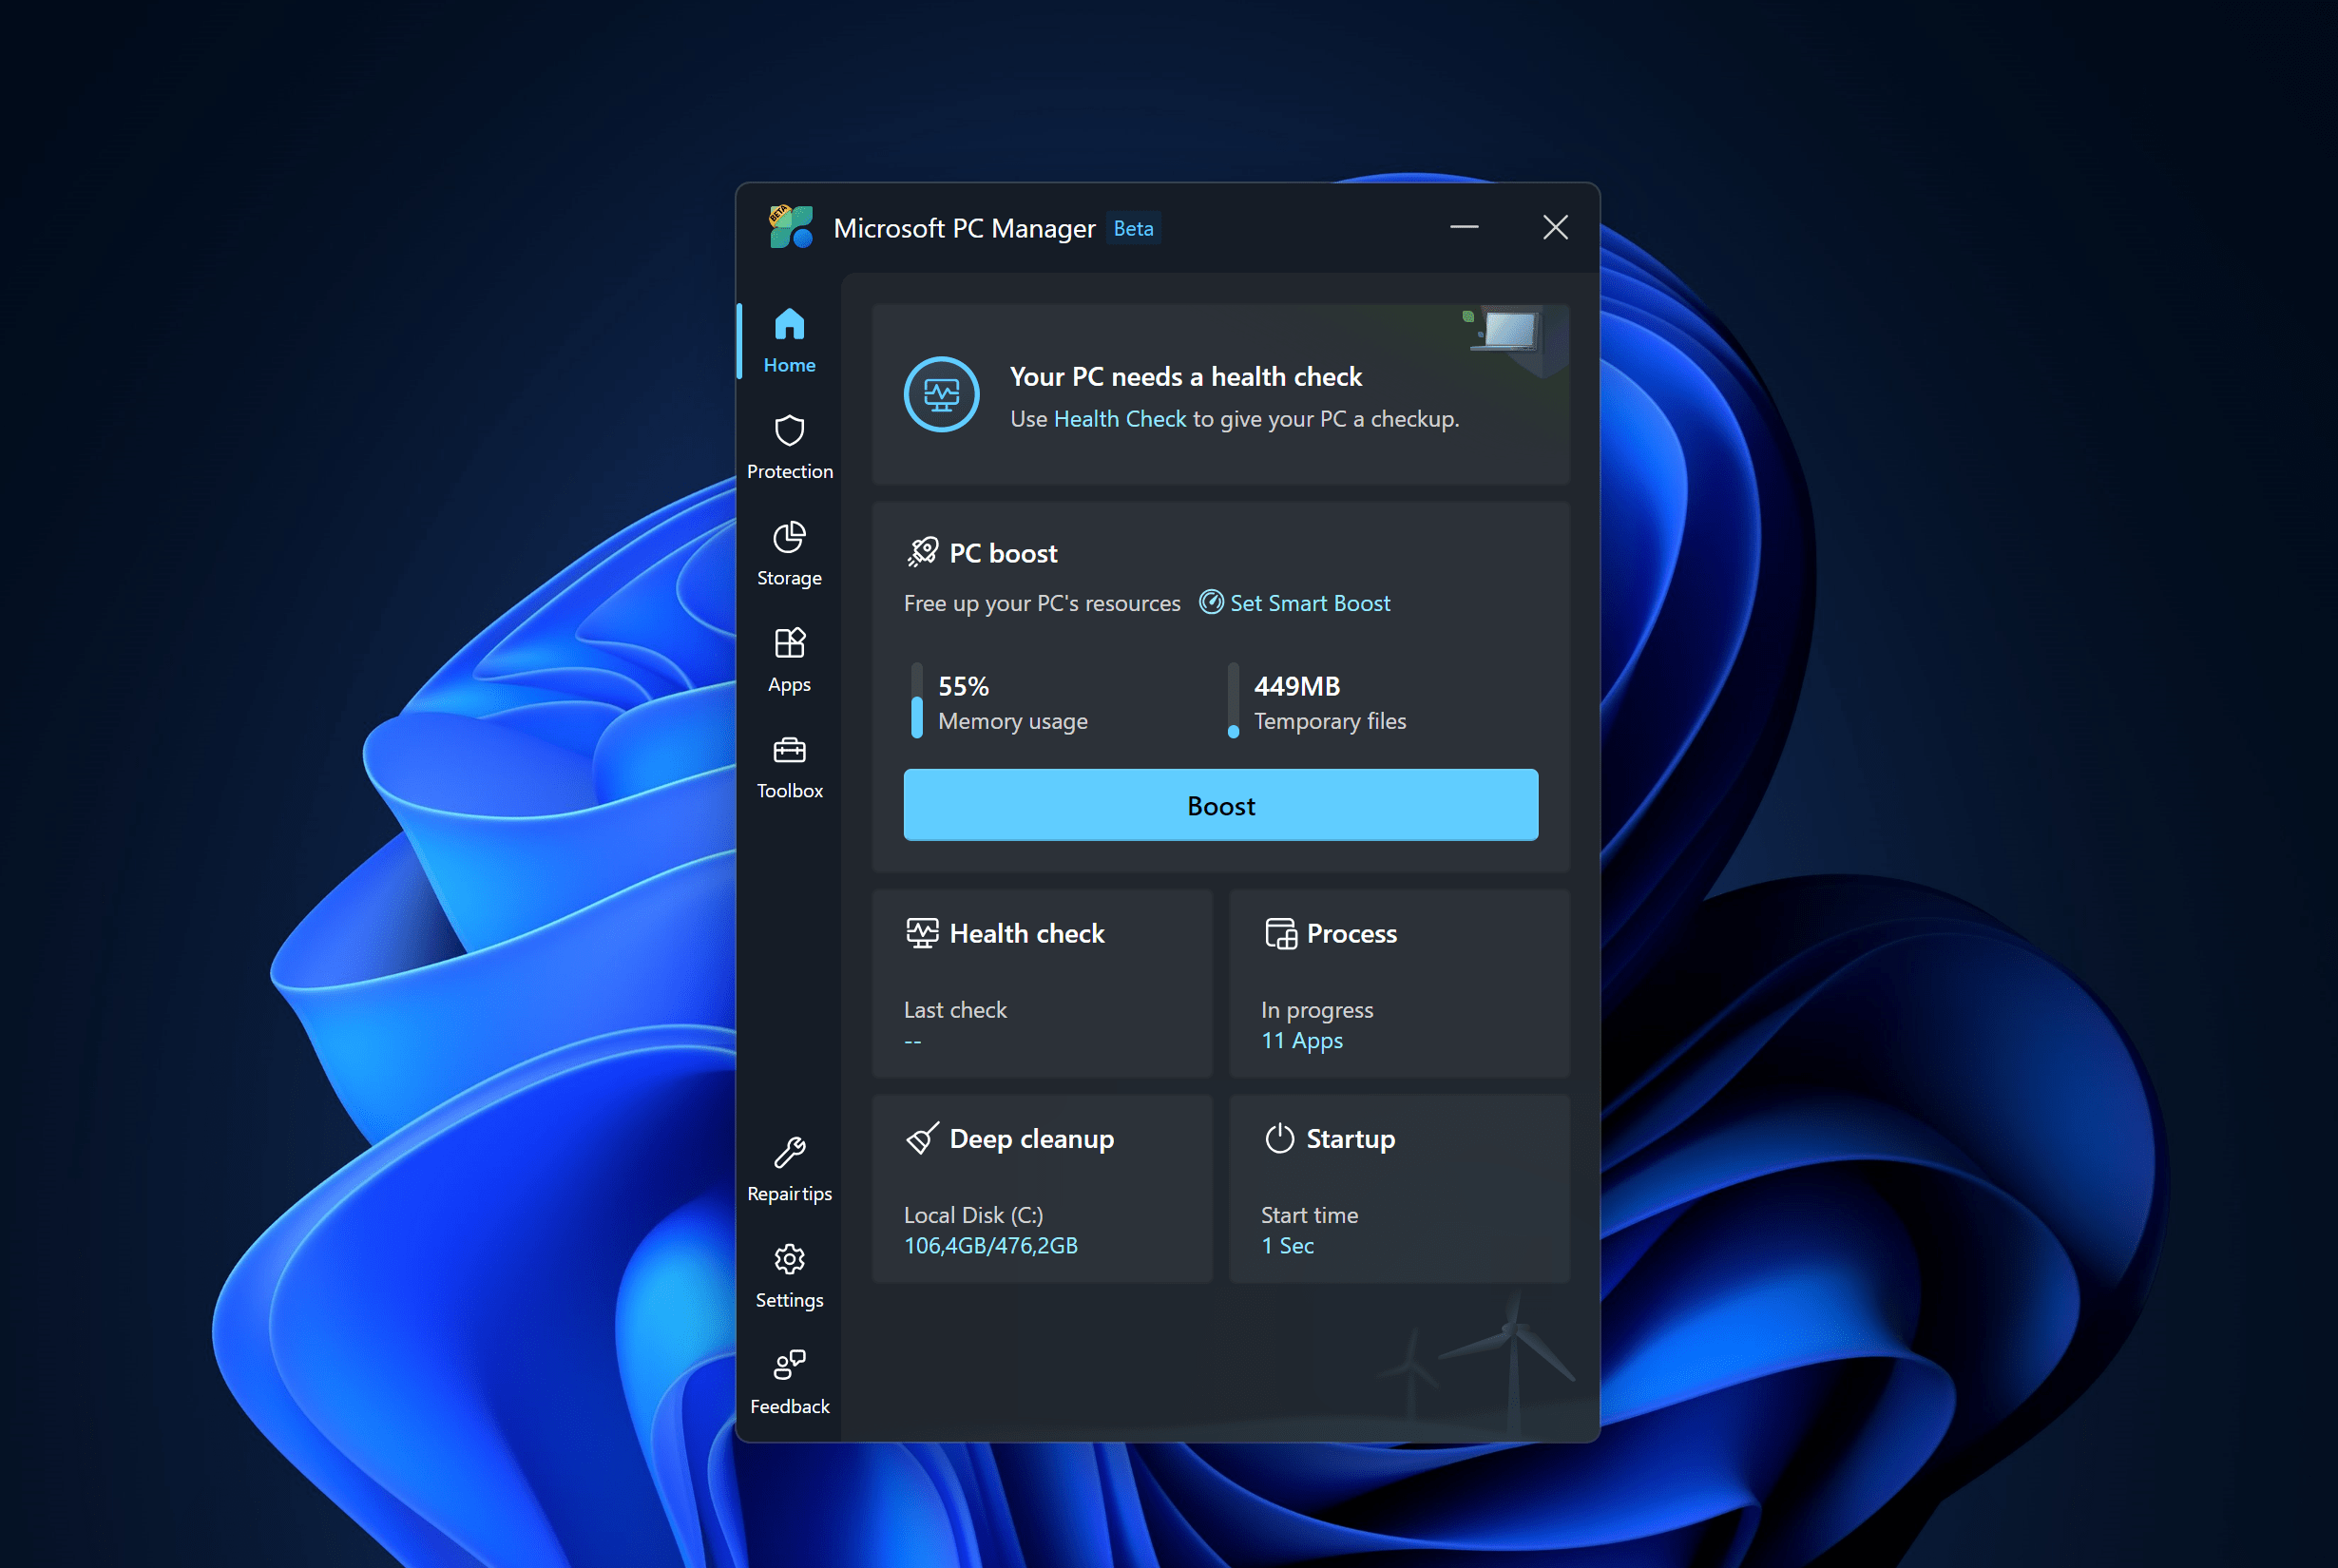Open the Deep cleanup broom icon
Screen dimensions: 2338x1568
tap(922, 1138)
